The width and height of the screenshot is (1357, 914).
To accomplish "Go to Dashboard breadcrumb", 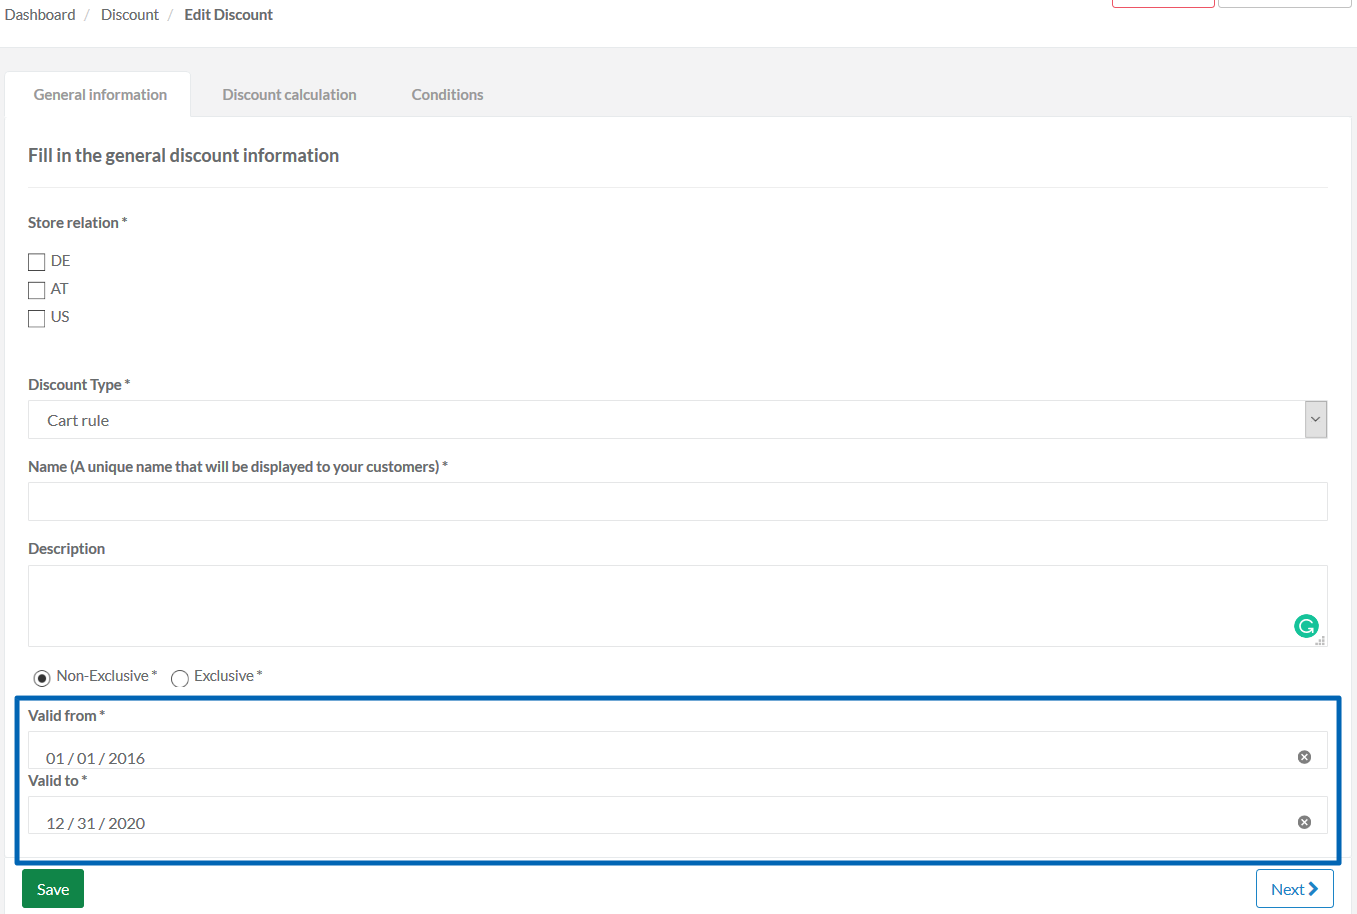I will tap(40, 15).
